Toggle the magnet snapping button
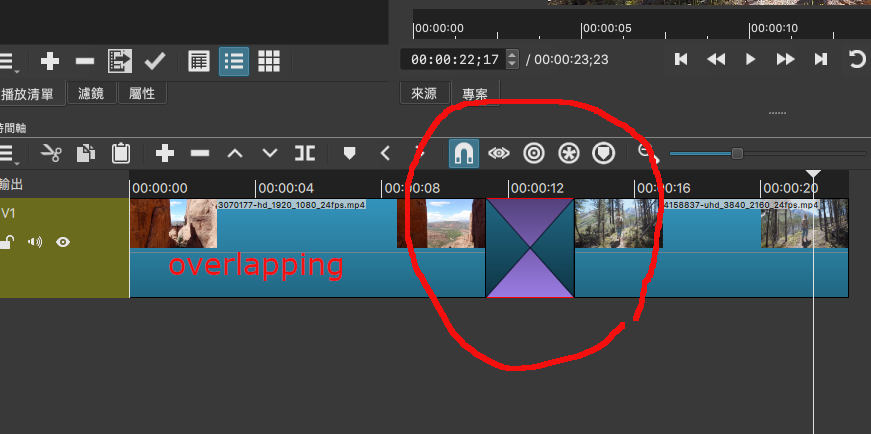Viewport: 871px width, 434px height. coord(464,153)
